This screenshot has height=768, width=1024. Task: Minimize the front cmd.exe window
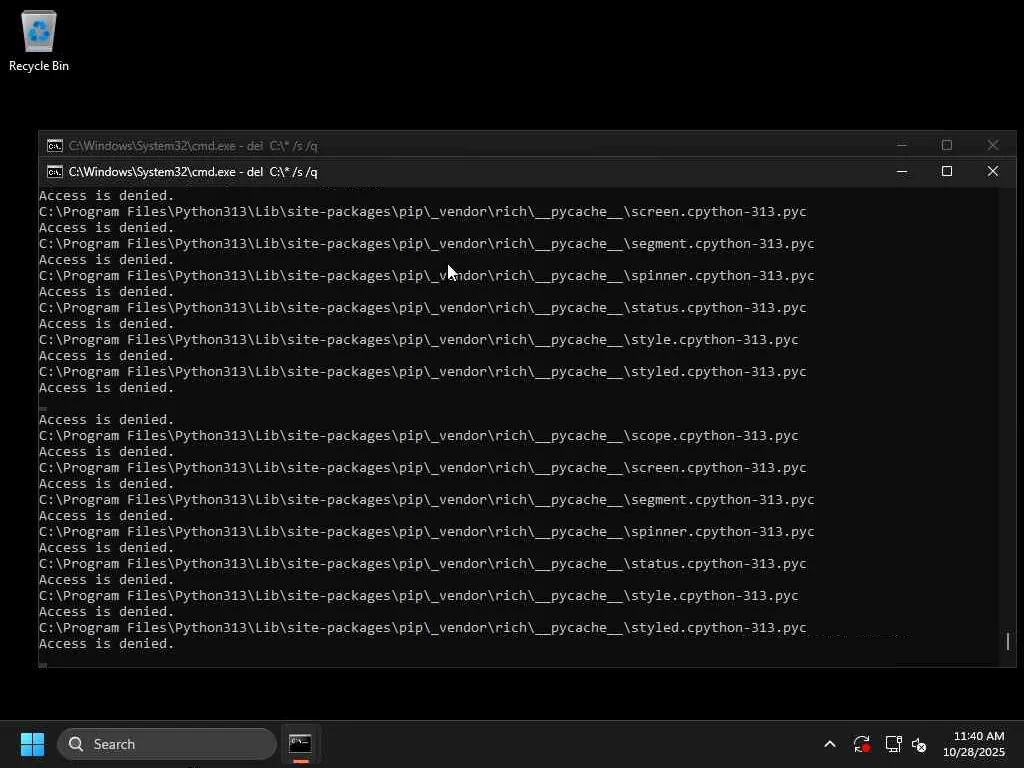(902, 171)
